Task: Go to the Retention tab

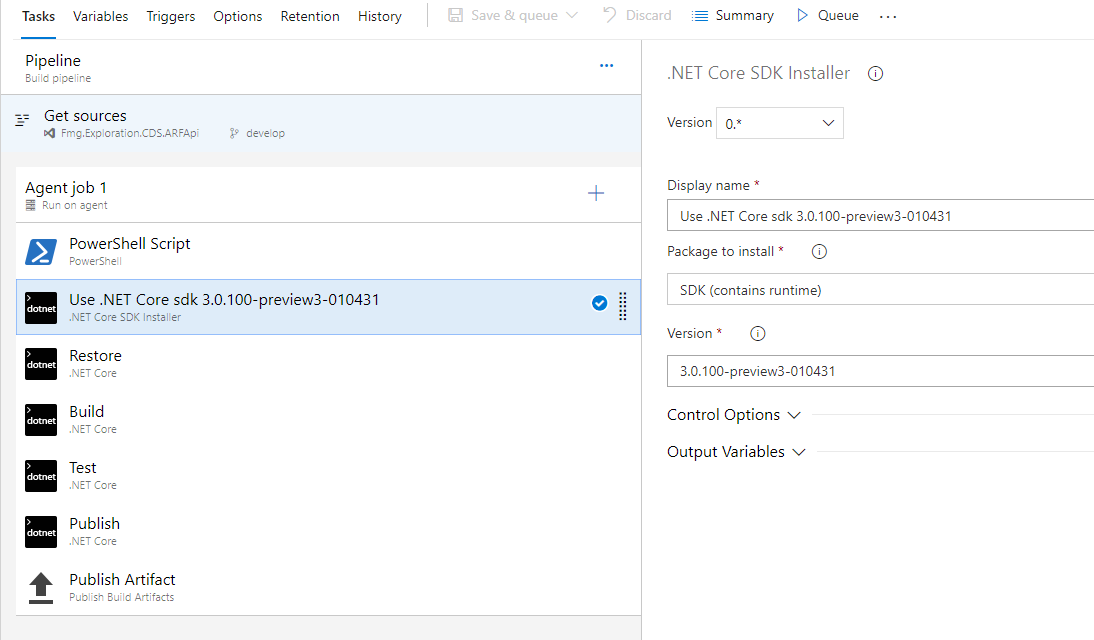Action: (310, 16)
